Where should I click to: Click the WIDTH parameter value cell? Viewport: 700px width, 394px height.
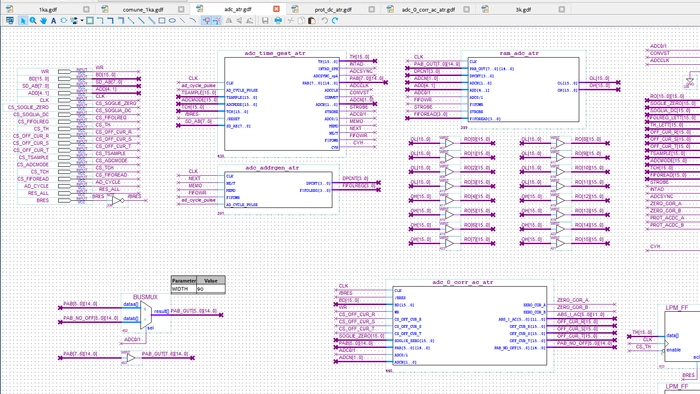pyautogui.click(x=211, y=289)
